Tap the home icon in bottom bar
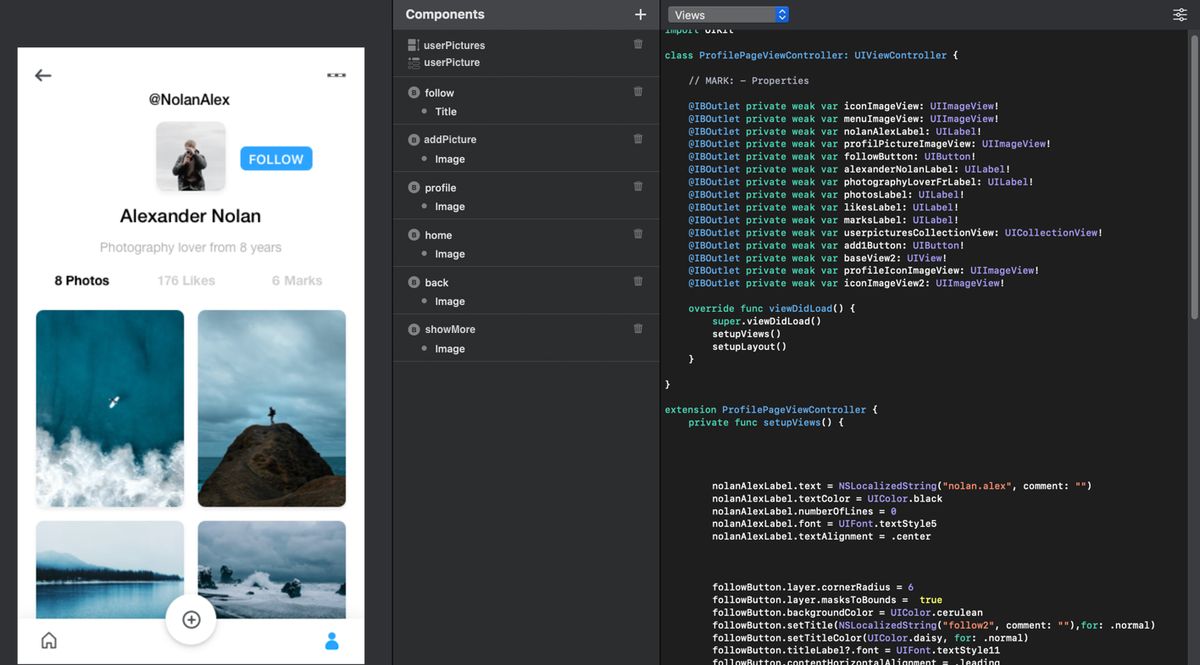The height and width of the screenshot is (665, 1200). coord(49,641)
